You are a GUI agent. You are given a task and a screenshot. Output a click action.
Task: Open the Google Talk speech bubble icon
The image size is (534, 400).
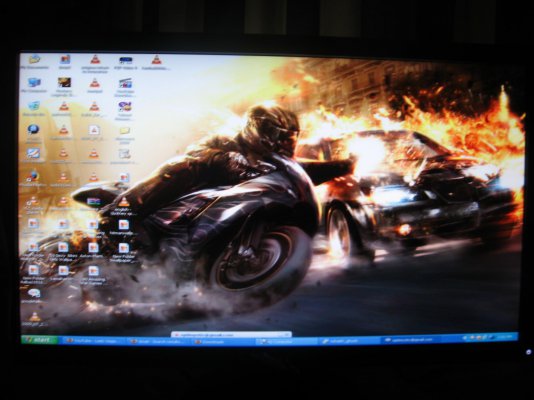pyautogui.click(x=34, y=295)
